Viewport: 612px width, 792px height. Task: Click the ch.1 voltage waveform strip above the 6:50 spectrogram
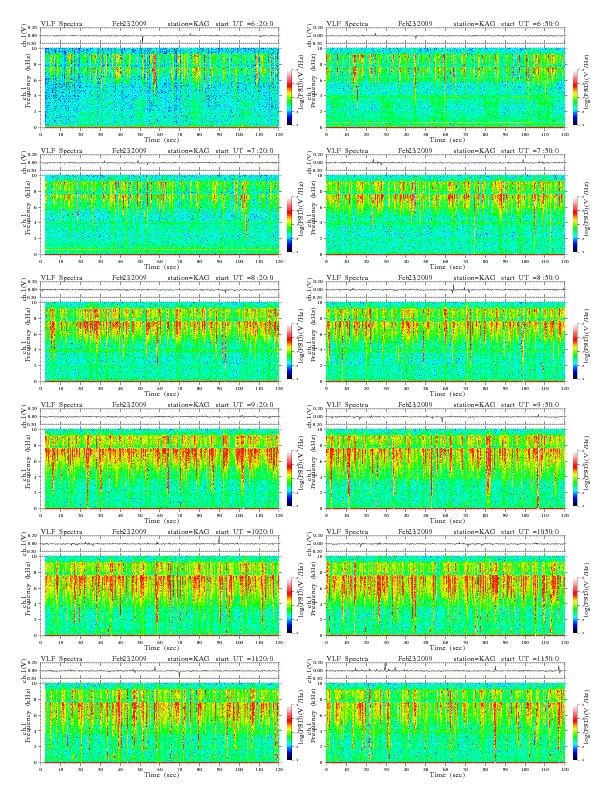click(x=445, y=36)
